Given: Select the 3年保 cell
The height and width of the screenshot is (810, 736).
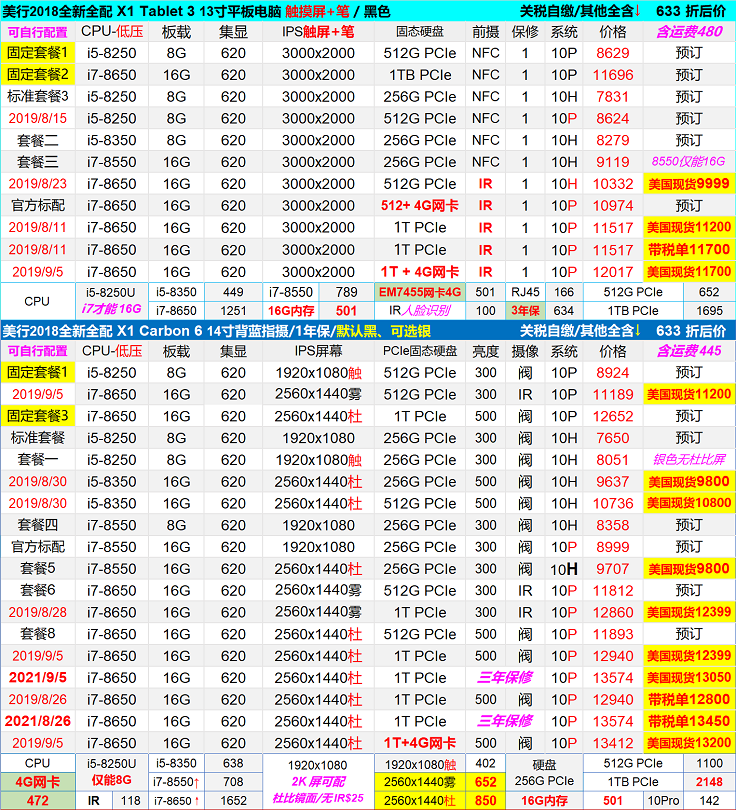Looking at the screenshot, I should [x=525, y=311].
